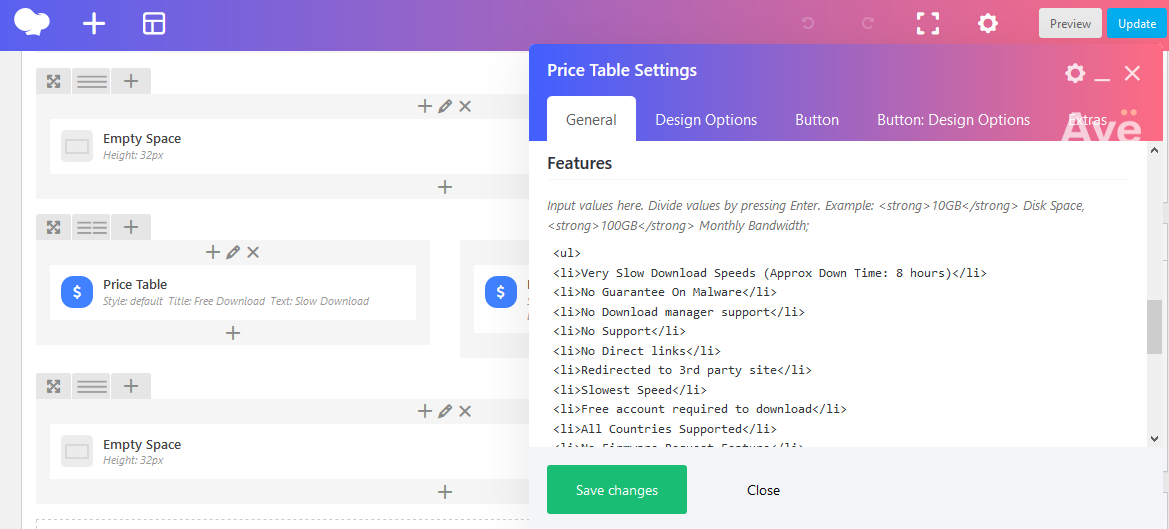Switch to the General tab
1169x529 pixels.
(591, 119)
